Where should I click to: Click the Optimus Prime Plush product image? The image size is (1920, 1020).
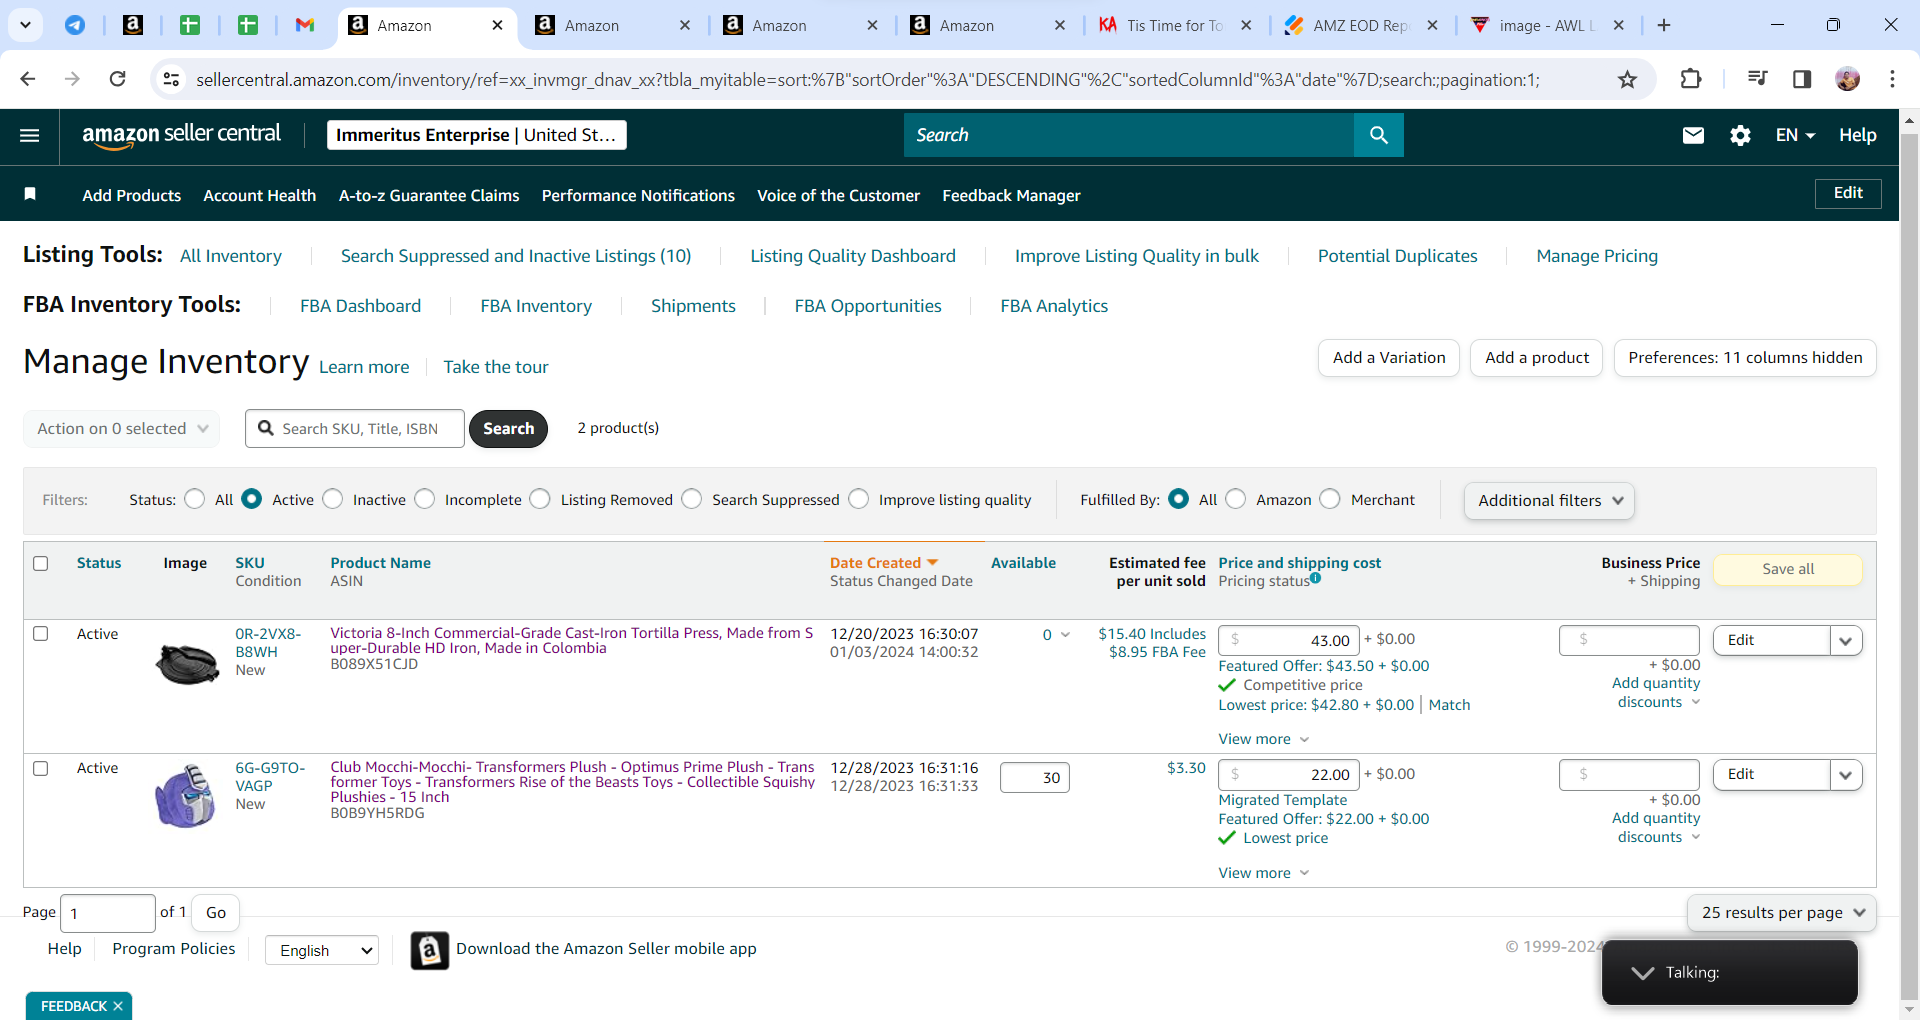(186, 795)
